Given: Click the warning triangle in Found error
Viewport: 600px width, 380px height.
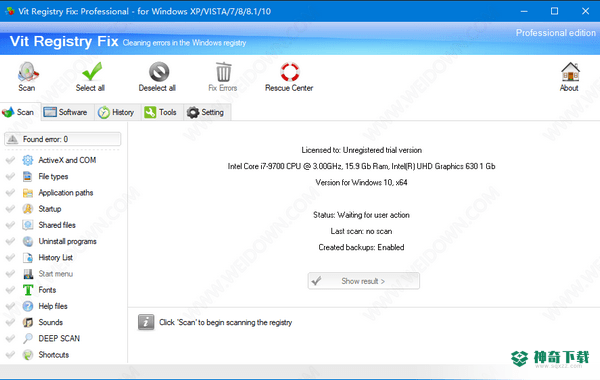Looking at the screenshot, I should pos(13,139).
